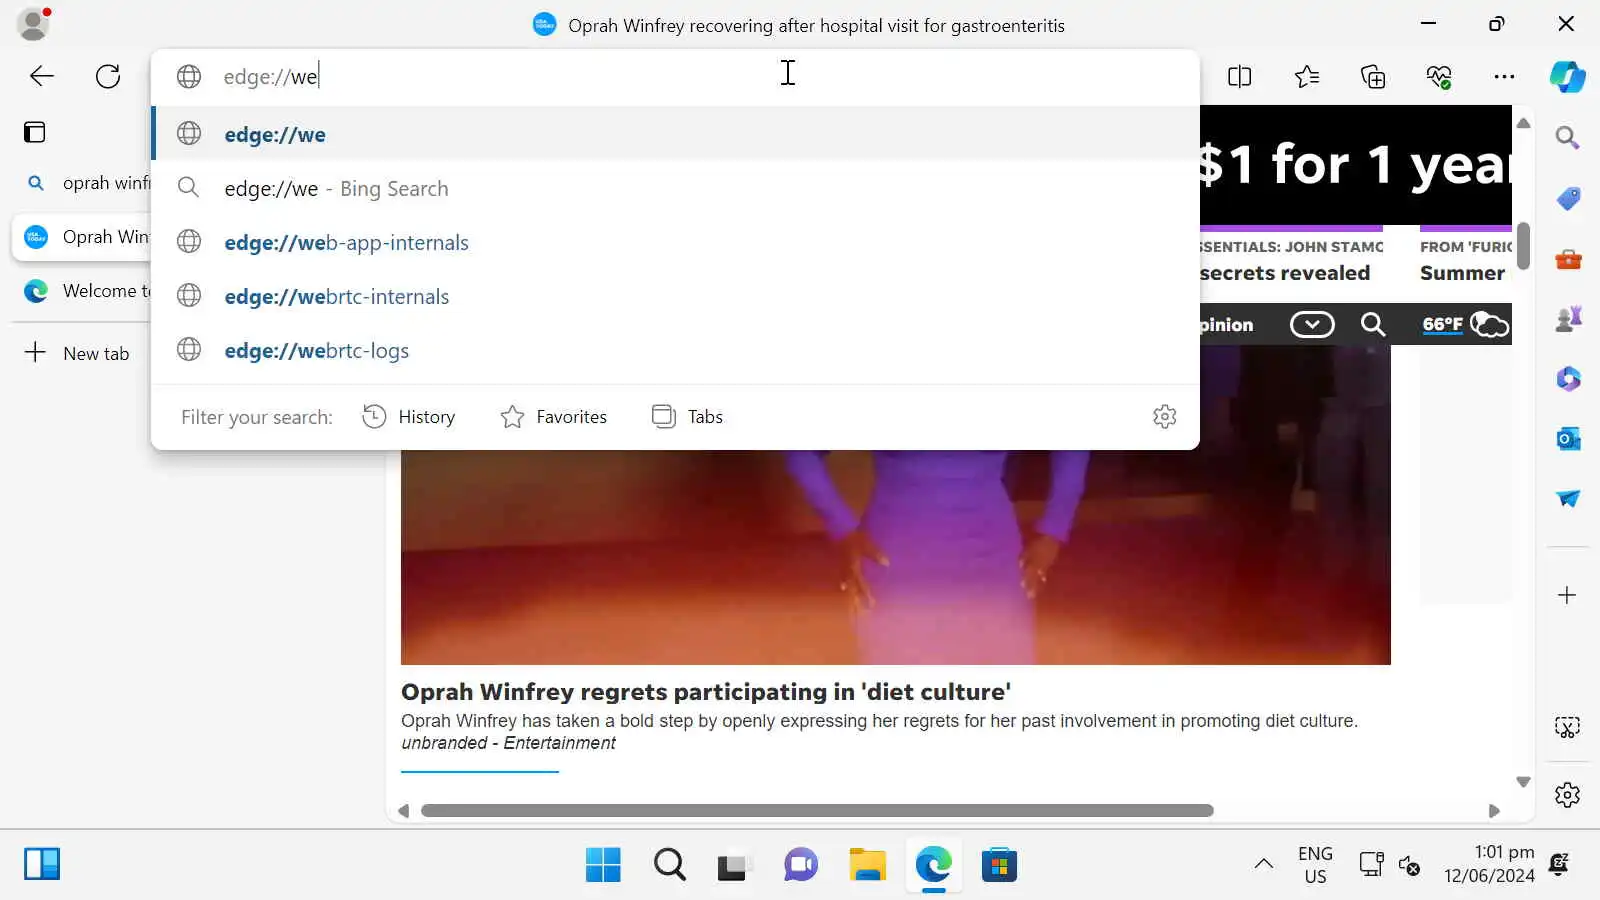This screenshot has width=1600, height=900.
Task: Select the edge://we top suggestion
Action: 676,134
